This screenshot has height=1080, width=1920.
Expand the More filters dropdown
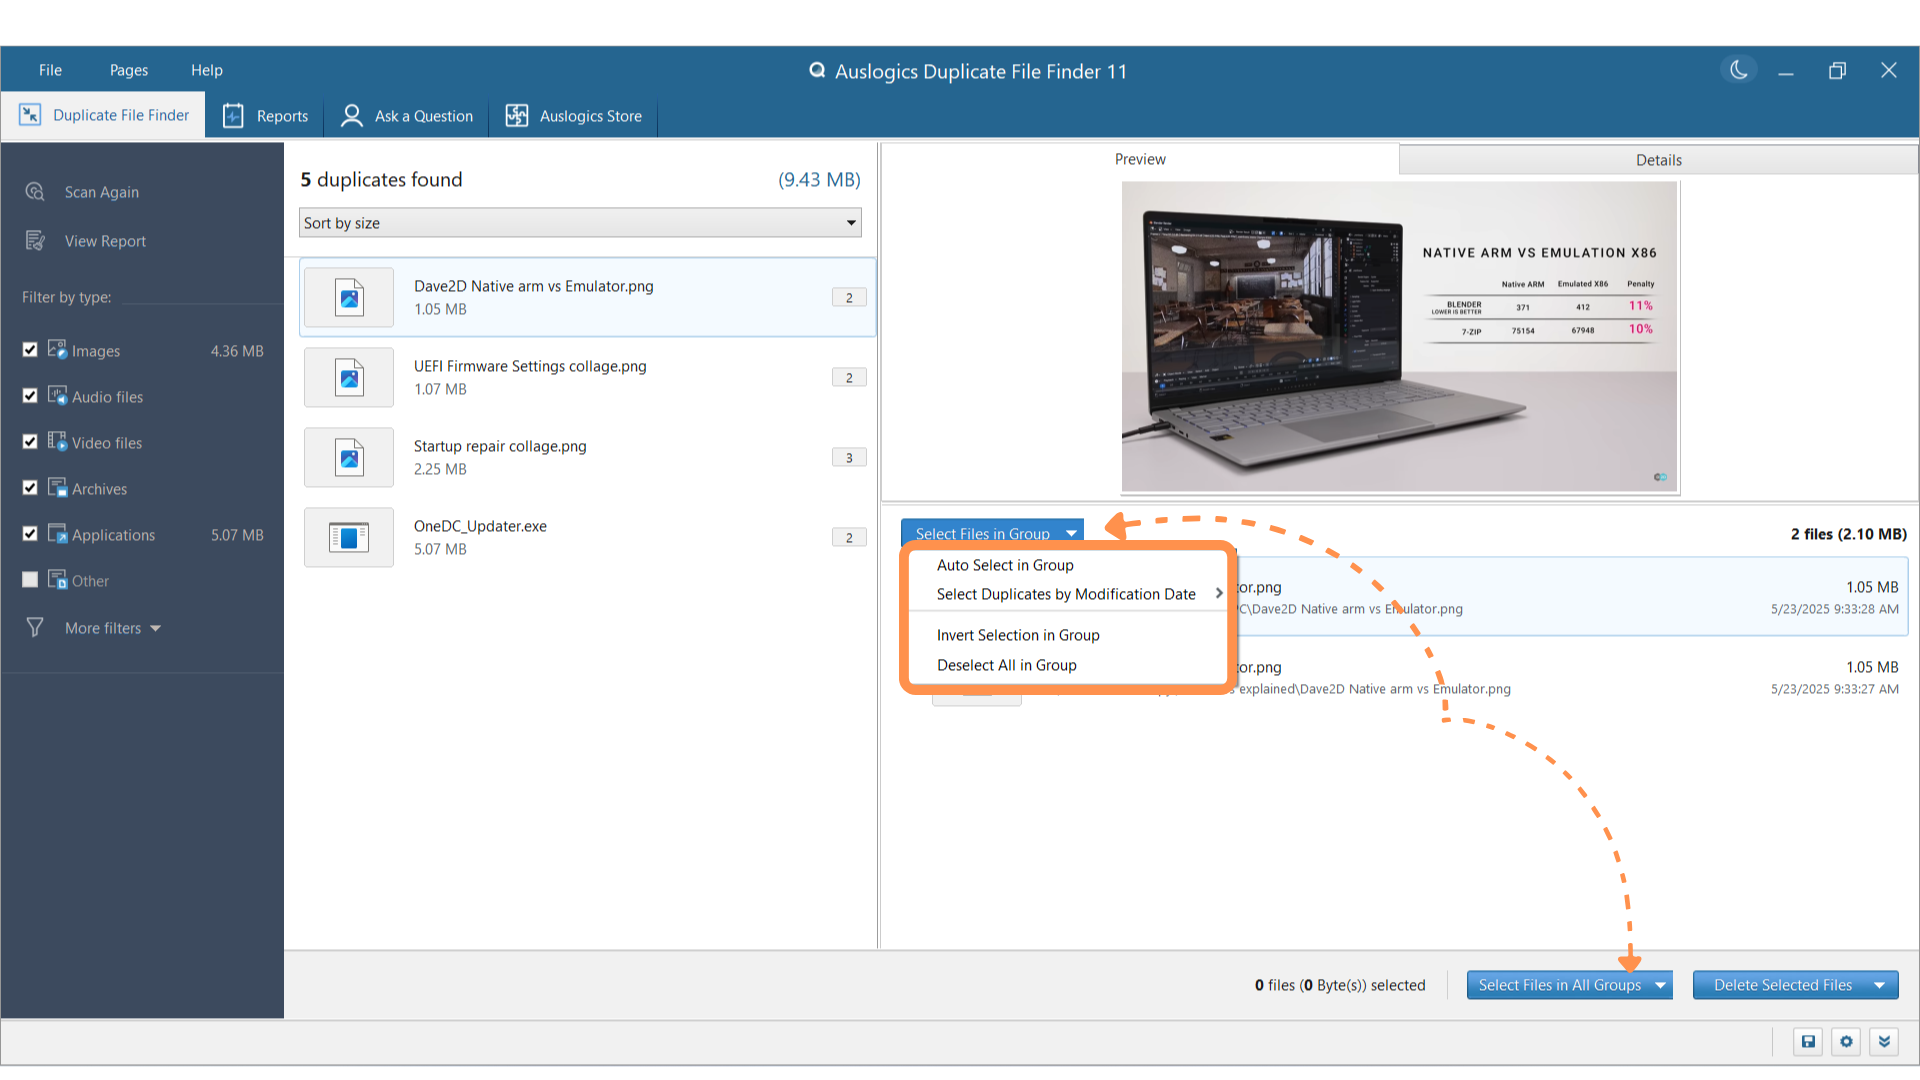[112, 628]
